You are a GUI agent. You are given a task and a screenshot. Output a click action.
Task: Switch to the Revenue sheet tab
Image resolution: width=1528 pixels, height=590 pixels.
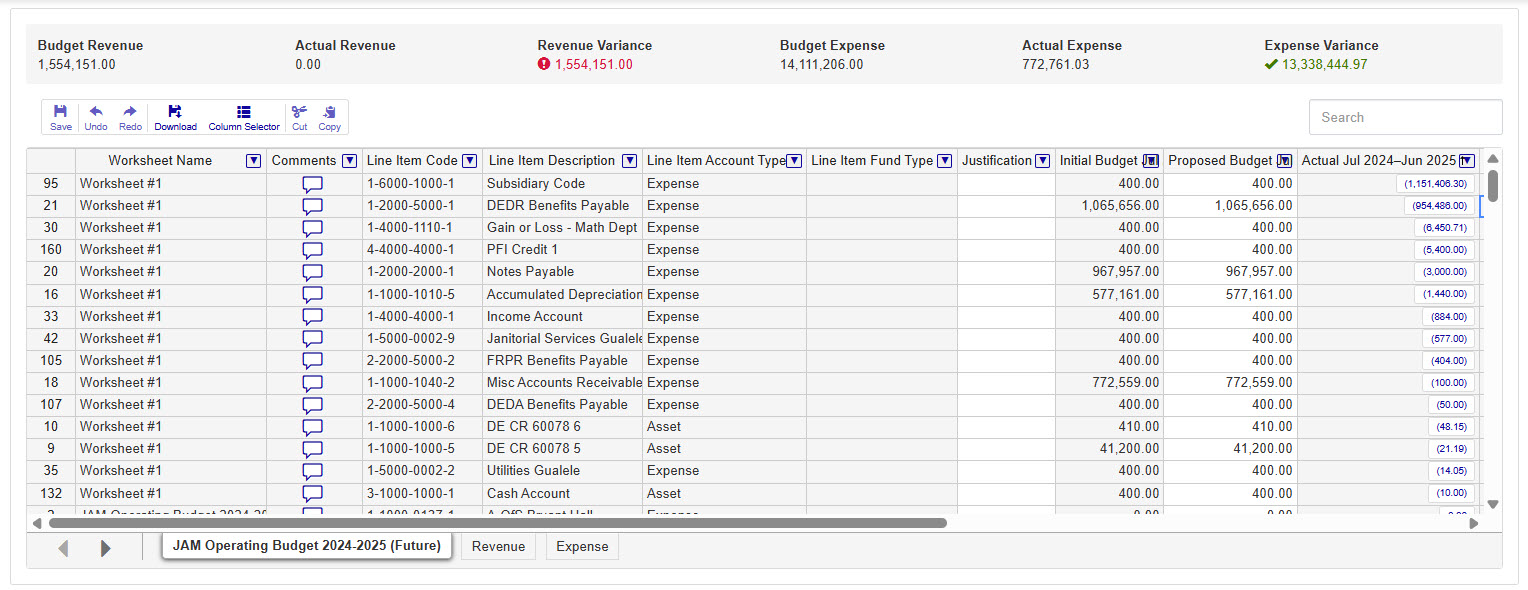pyautogui.click(x=498, y=547)
